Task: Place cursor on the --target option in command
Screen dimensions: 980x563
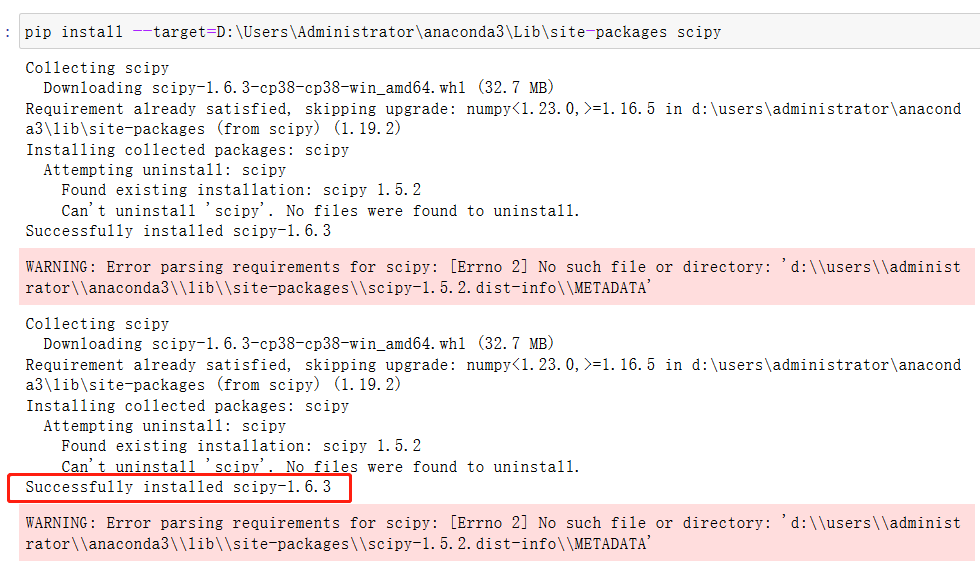Action: pos(169,32)
